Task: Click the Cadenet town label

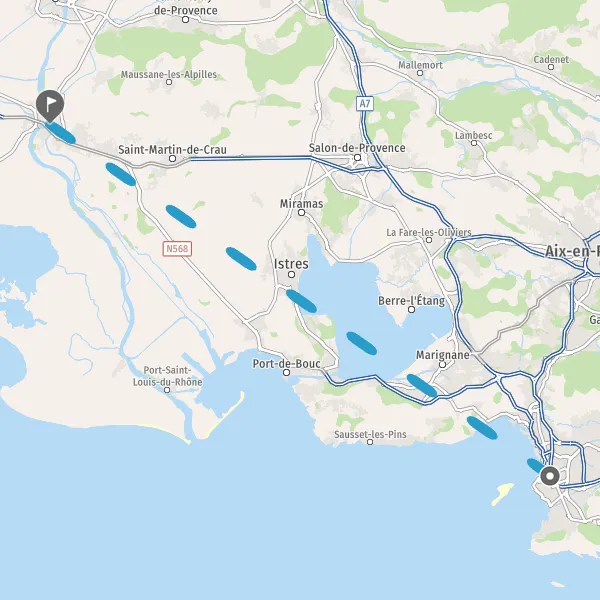Action: [551, 59]
